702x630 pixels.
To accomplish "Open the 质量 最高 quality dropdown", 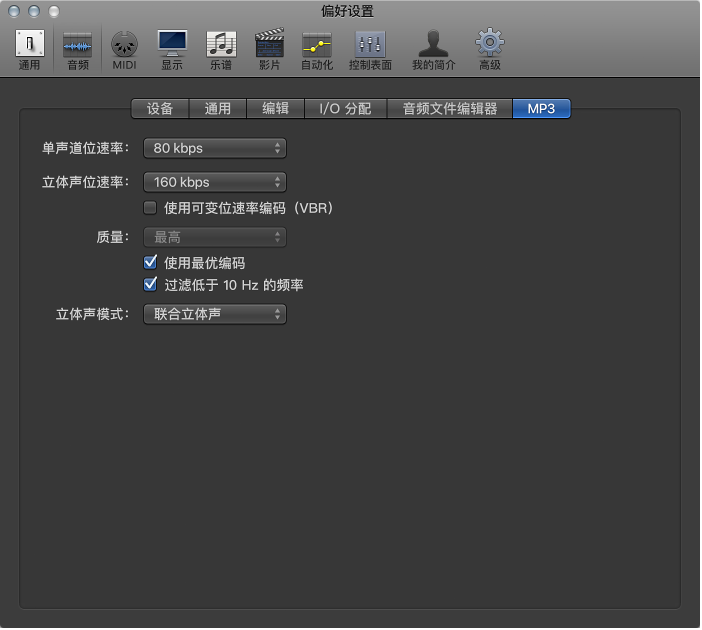I will (215, 237).
